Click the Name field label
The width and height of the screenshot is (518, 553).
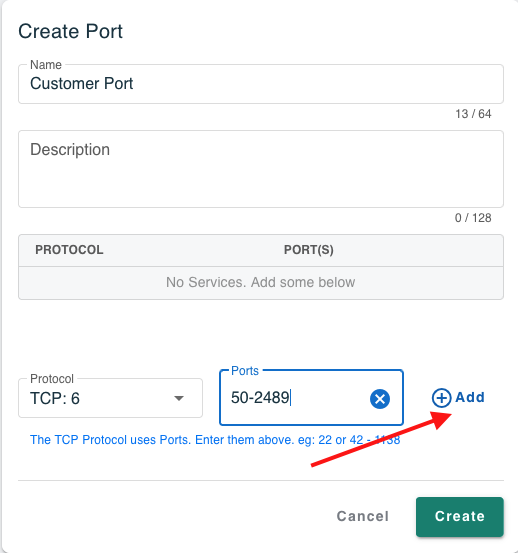(46, 65)
